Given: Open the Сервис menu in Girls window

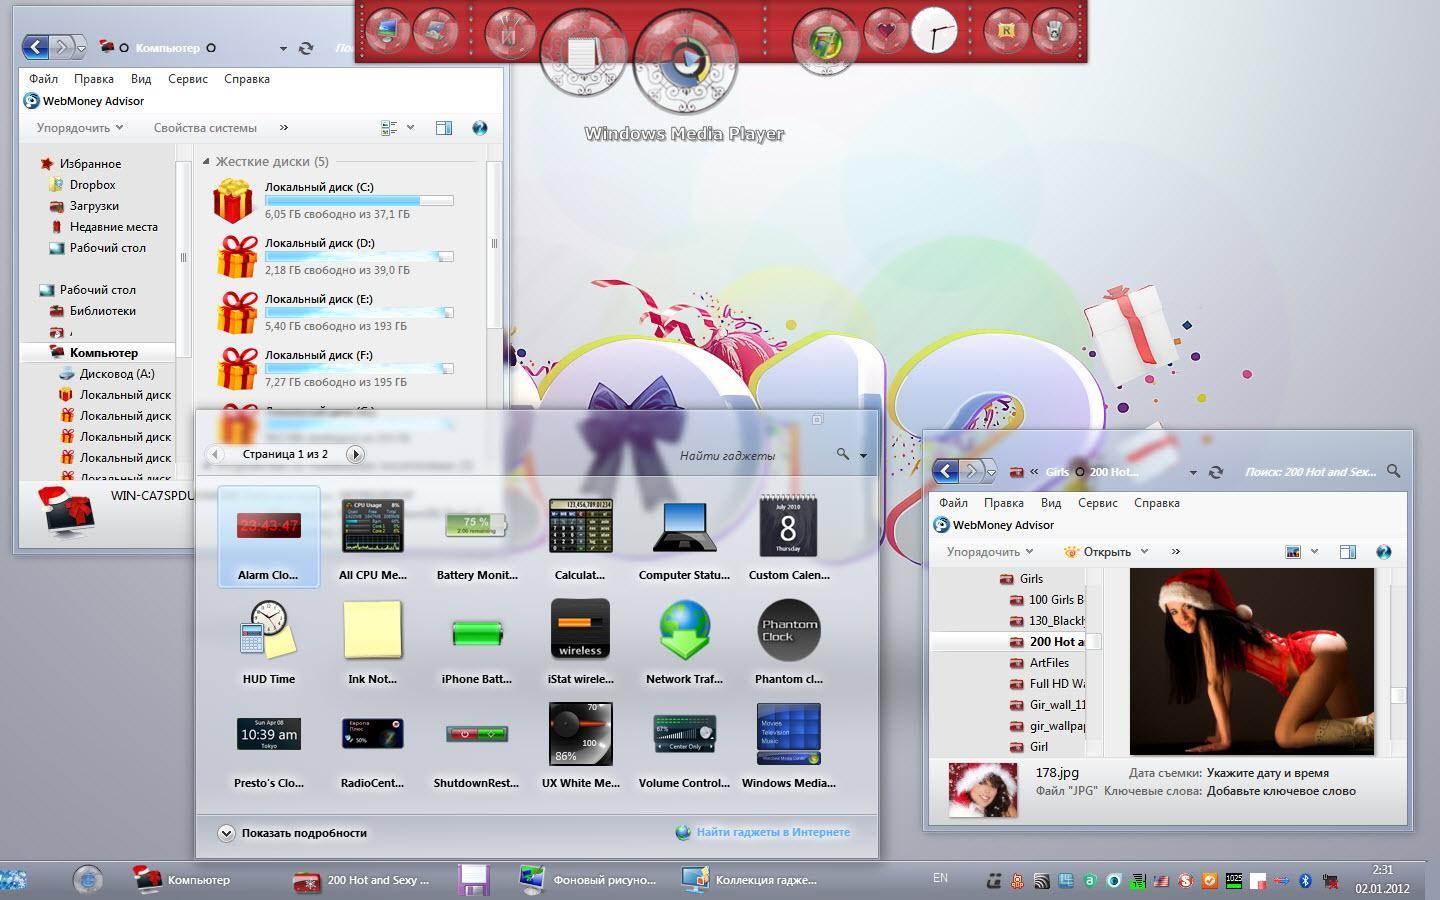Looking at the screenshot, I should point(1098,503).
